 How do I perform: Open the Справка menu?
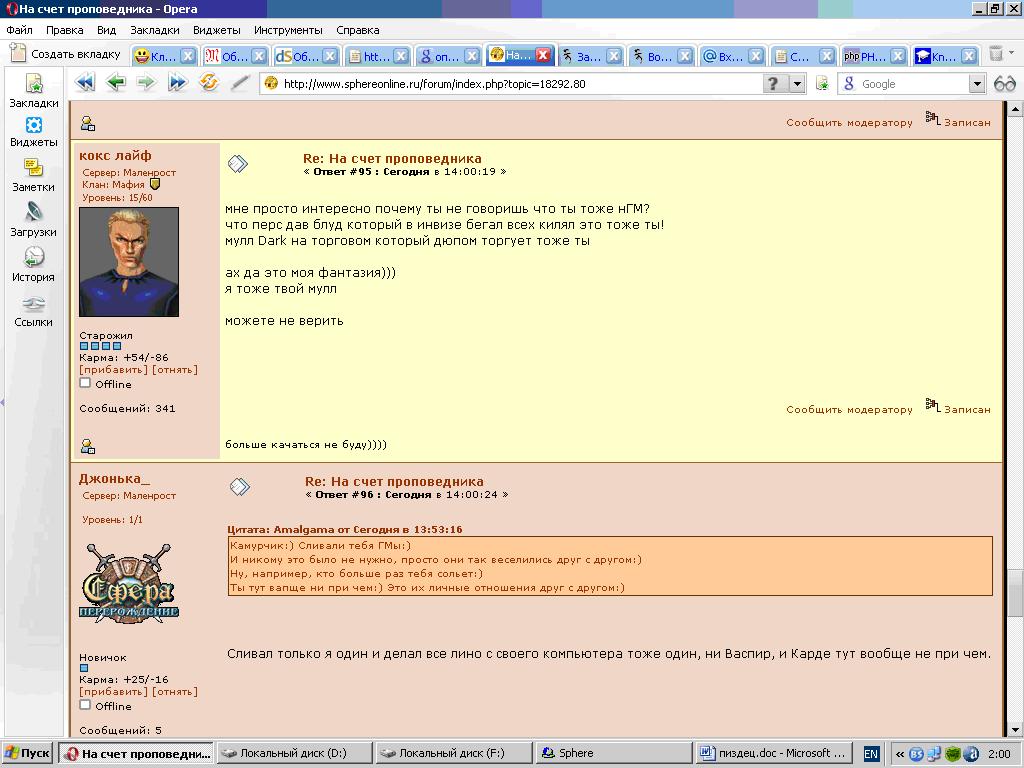point(357,30)
